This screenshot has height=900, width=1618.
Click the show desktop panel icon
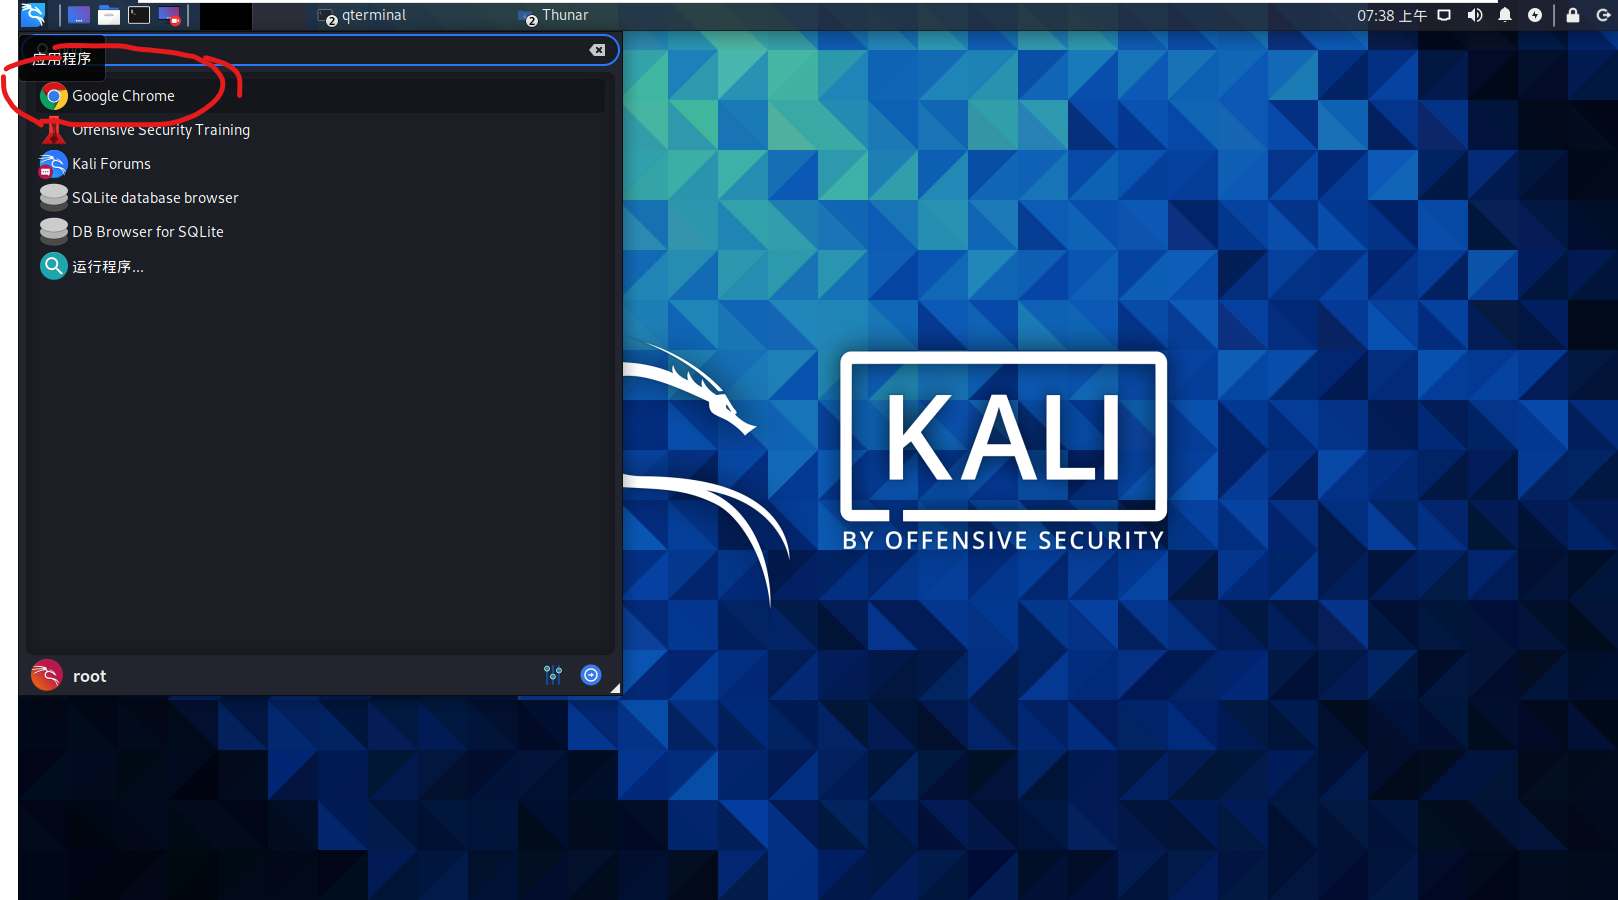click(x=78, y=15)
